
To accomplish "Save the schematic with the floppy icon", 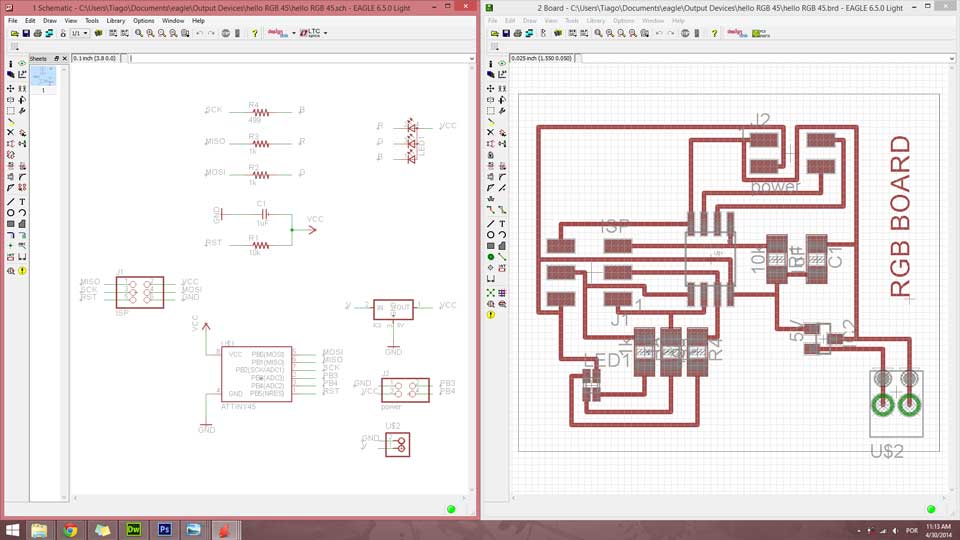I will [26, 33].
